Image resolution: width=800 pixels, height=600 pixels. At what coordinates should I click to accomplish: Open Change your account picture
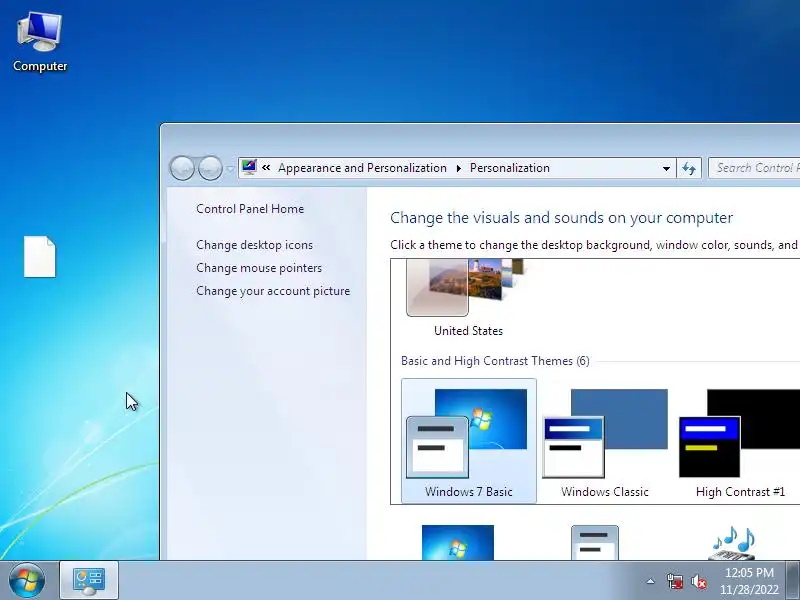273,291
